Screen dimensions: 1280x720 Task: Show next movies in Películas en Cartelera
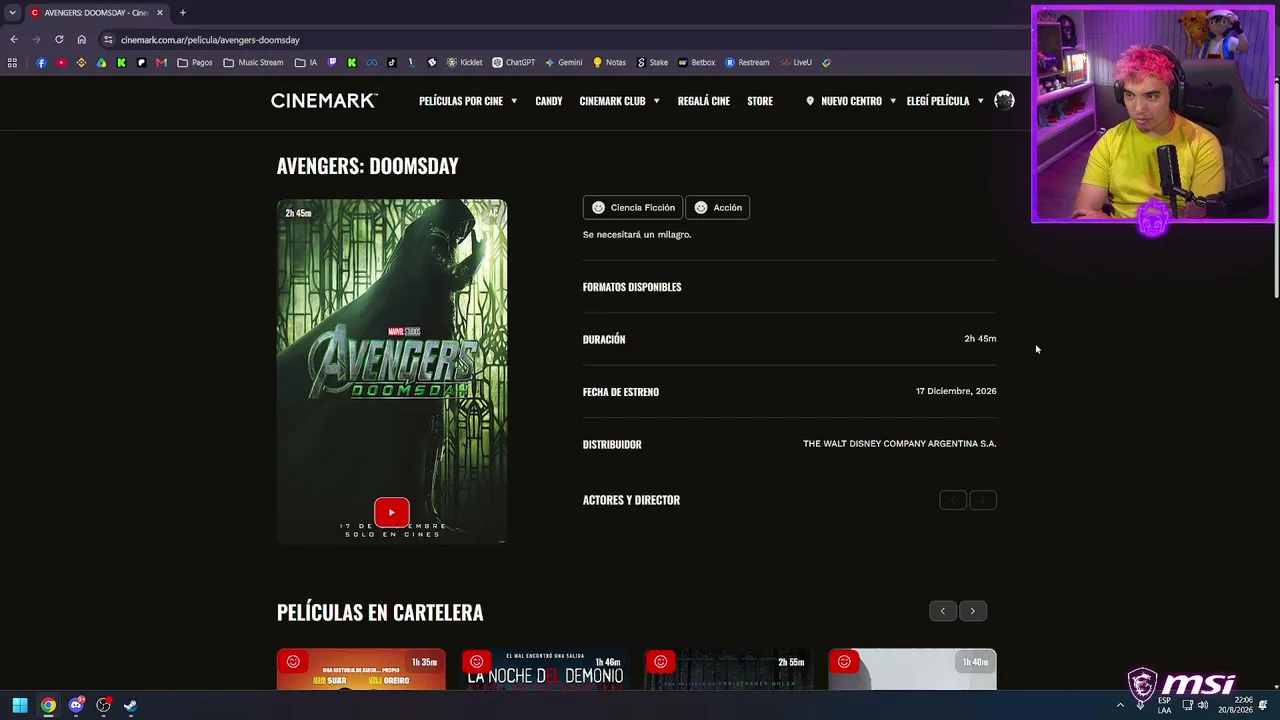pyautogui.click(x=972, y=611)
